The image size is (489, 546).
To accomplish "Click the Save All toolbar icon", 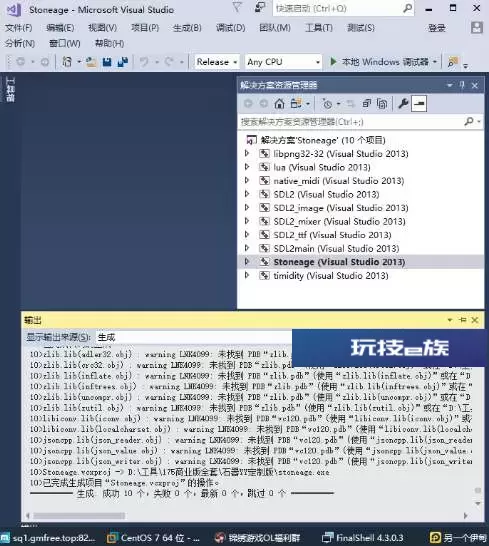I will (123, 62).
